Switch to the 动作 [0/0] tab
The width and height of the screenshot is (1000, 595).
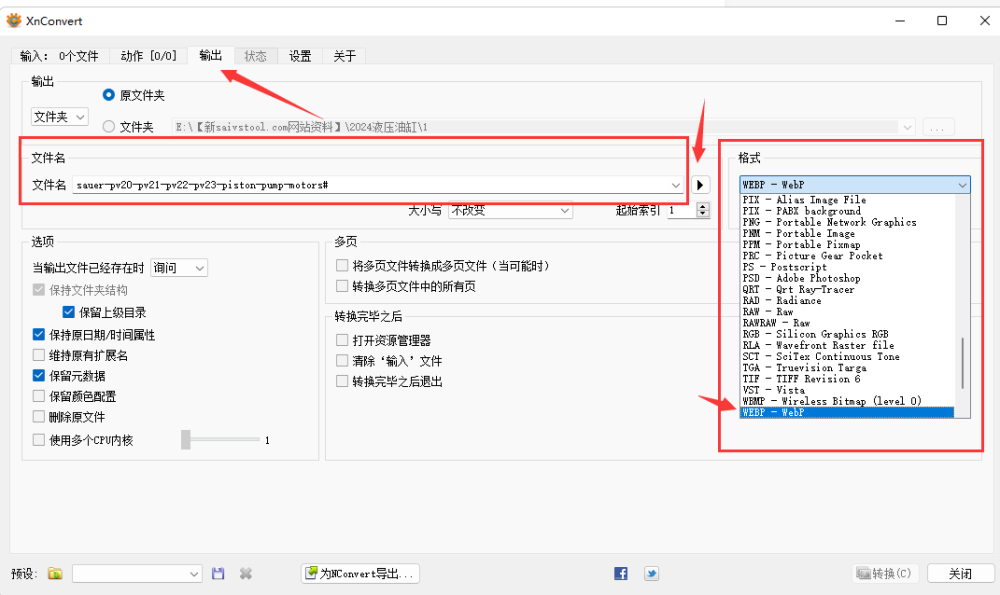(148, 56)
